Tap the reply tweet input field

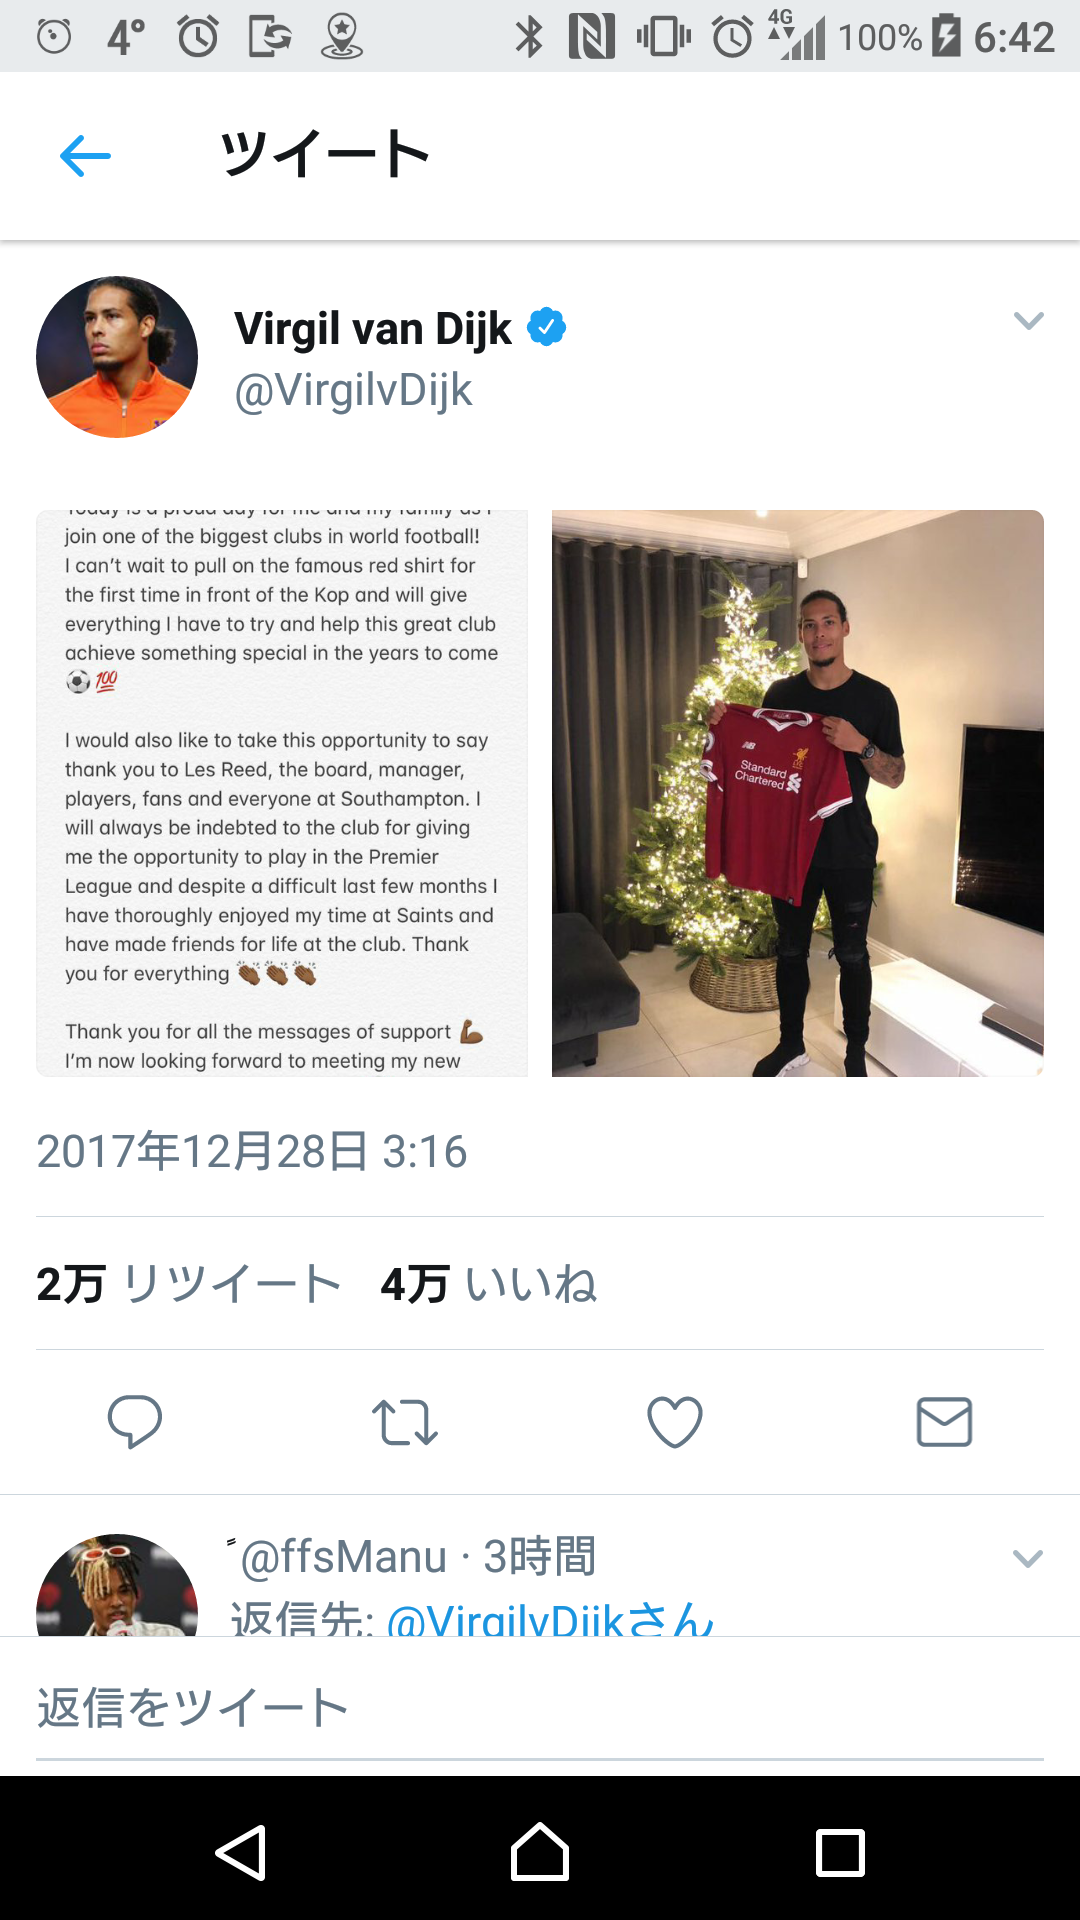(x=540, y=1708)
